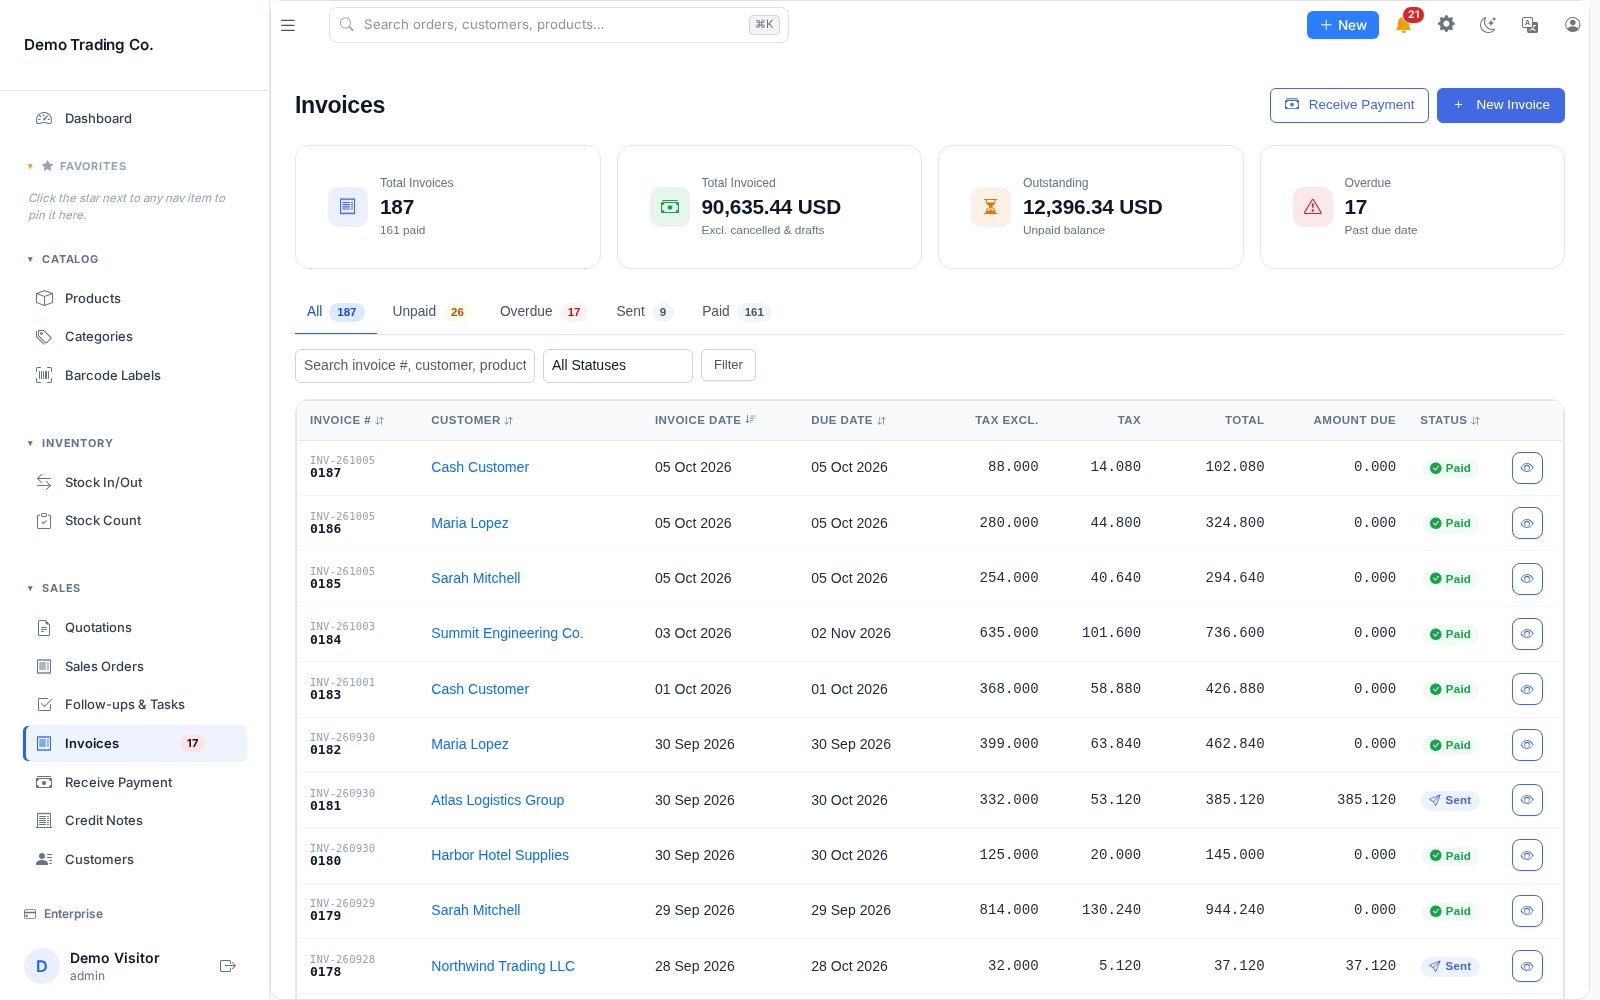Click the Receive Payment button
Viewport: 1600px width, 1000px height.
(1349, 105)
